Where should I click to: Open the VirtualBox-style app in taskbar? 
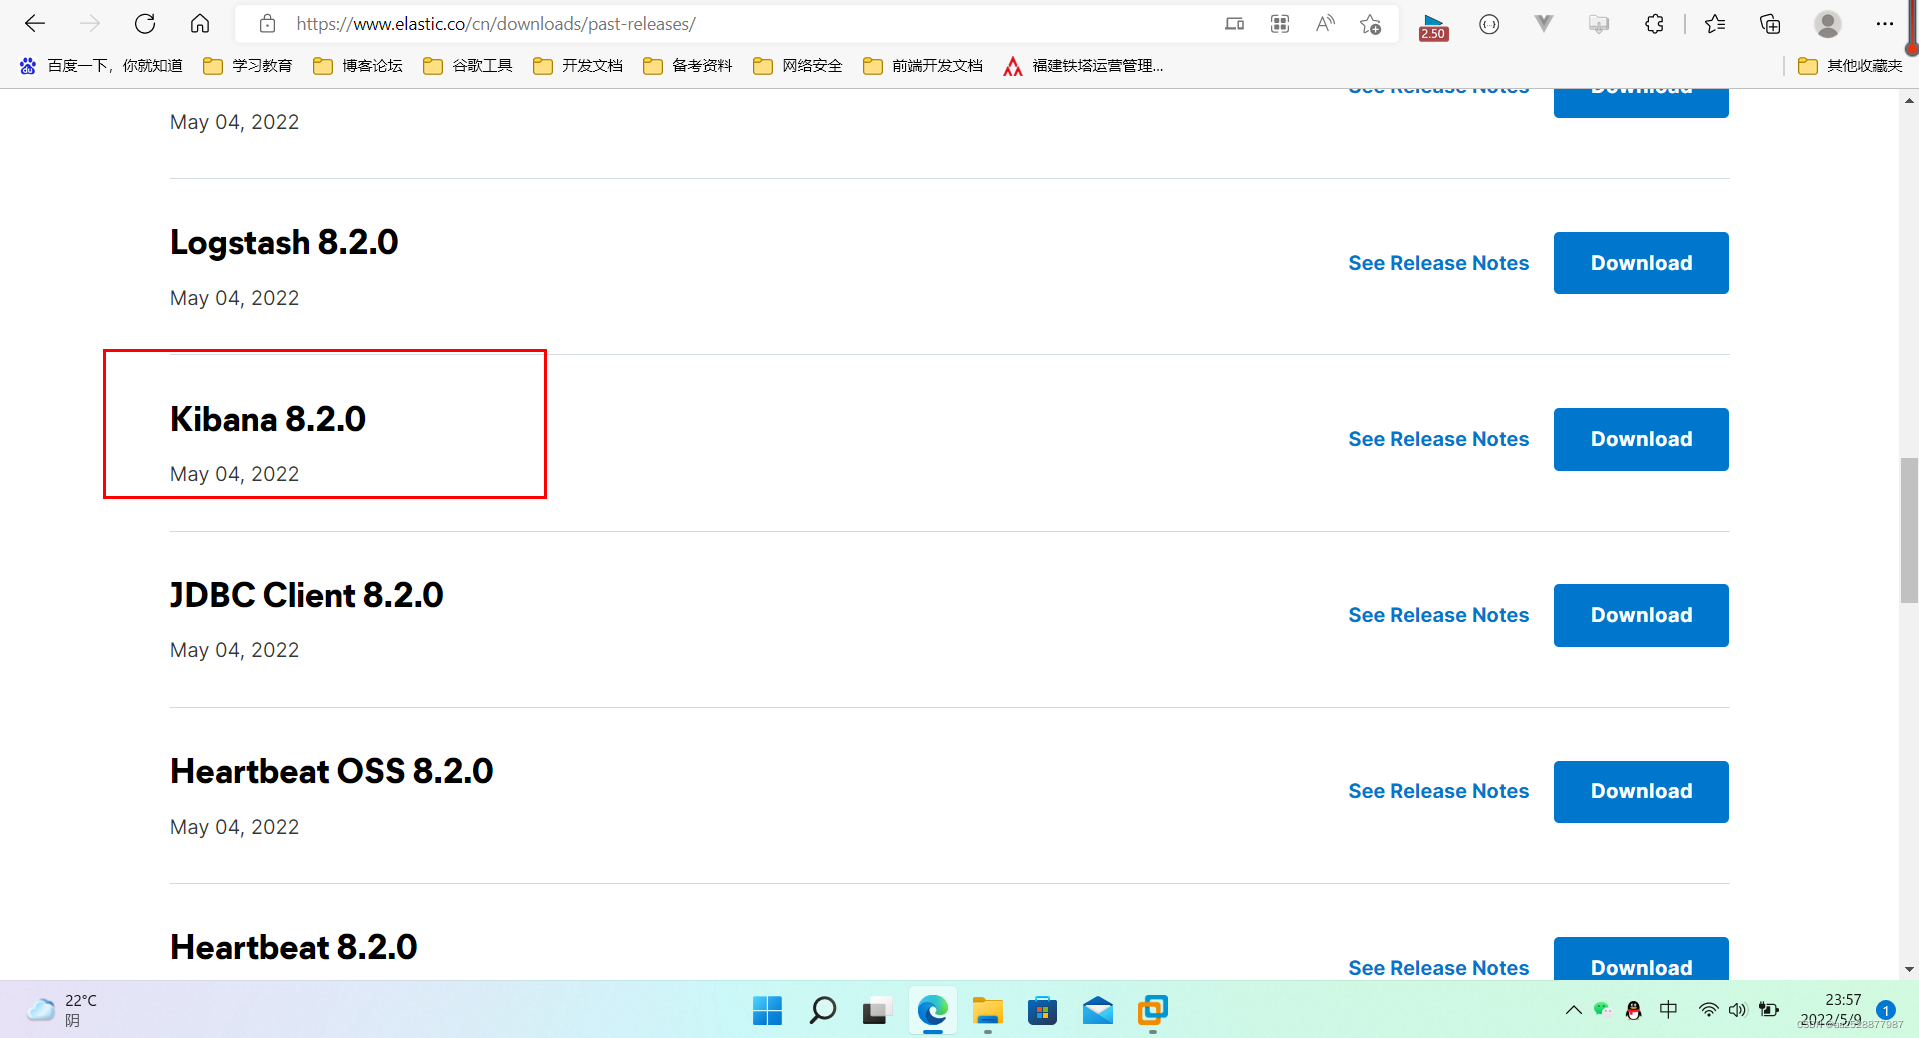[1152, 1011]
